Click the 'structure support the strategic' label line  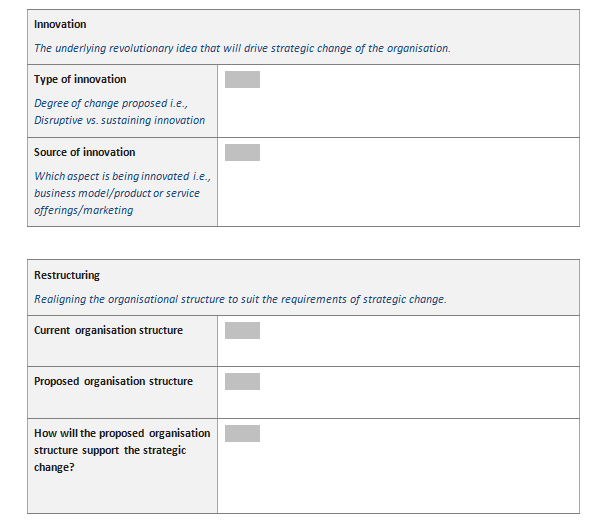click(x=110, y=450)
